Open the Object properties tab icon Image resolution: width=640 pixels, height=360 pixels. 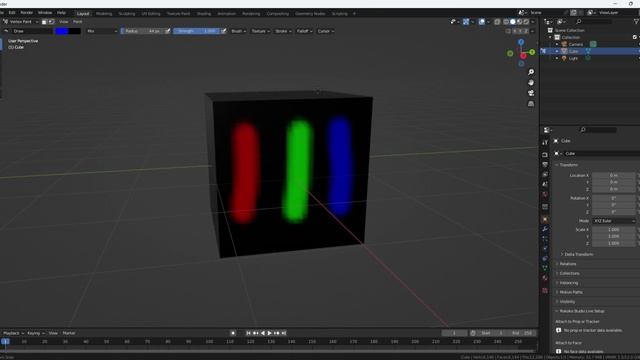(545, 219)
